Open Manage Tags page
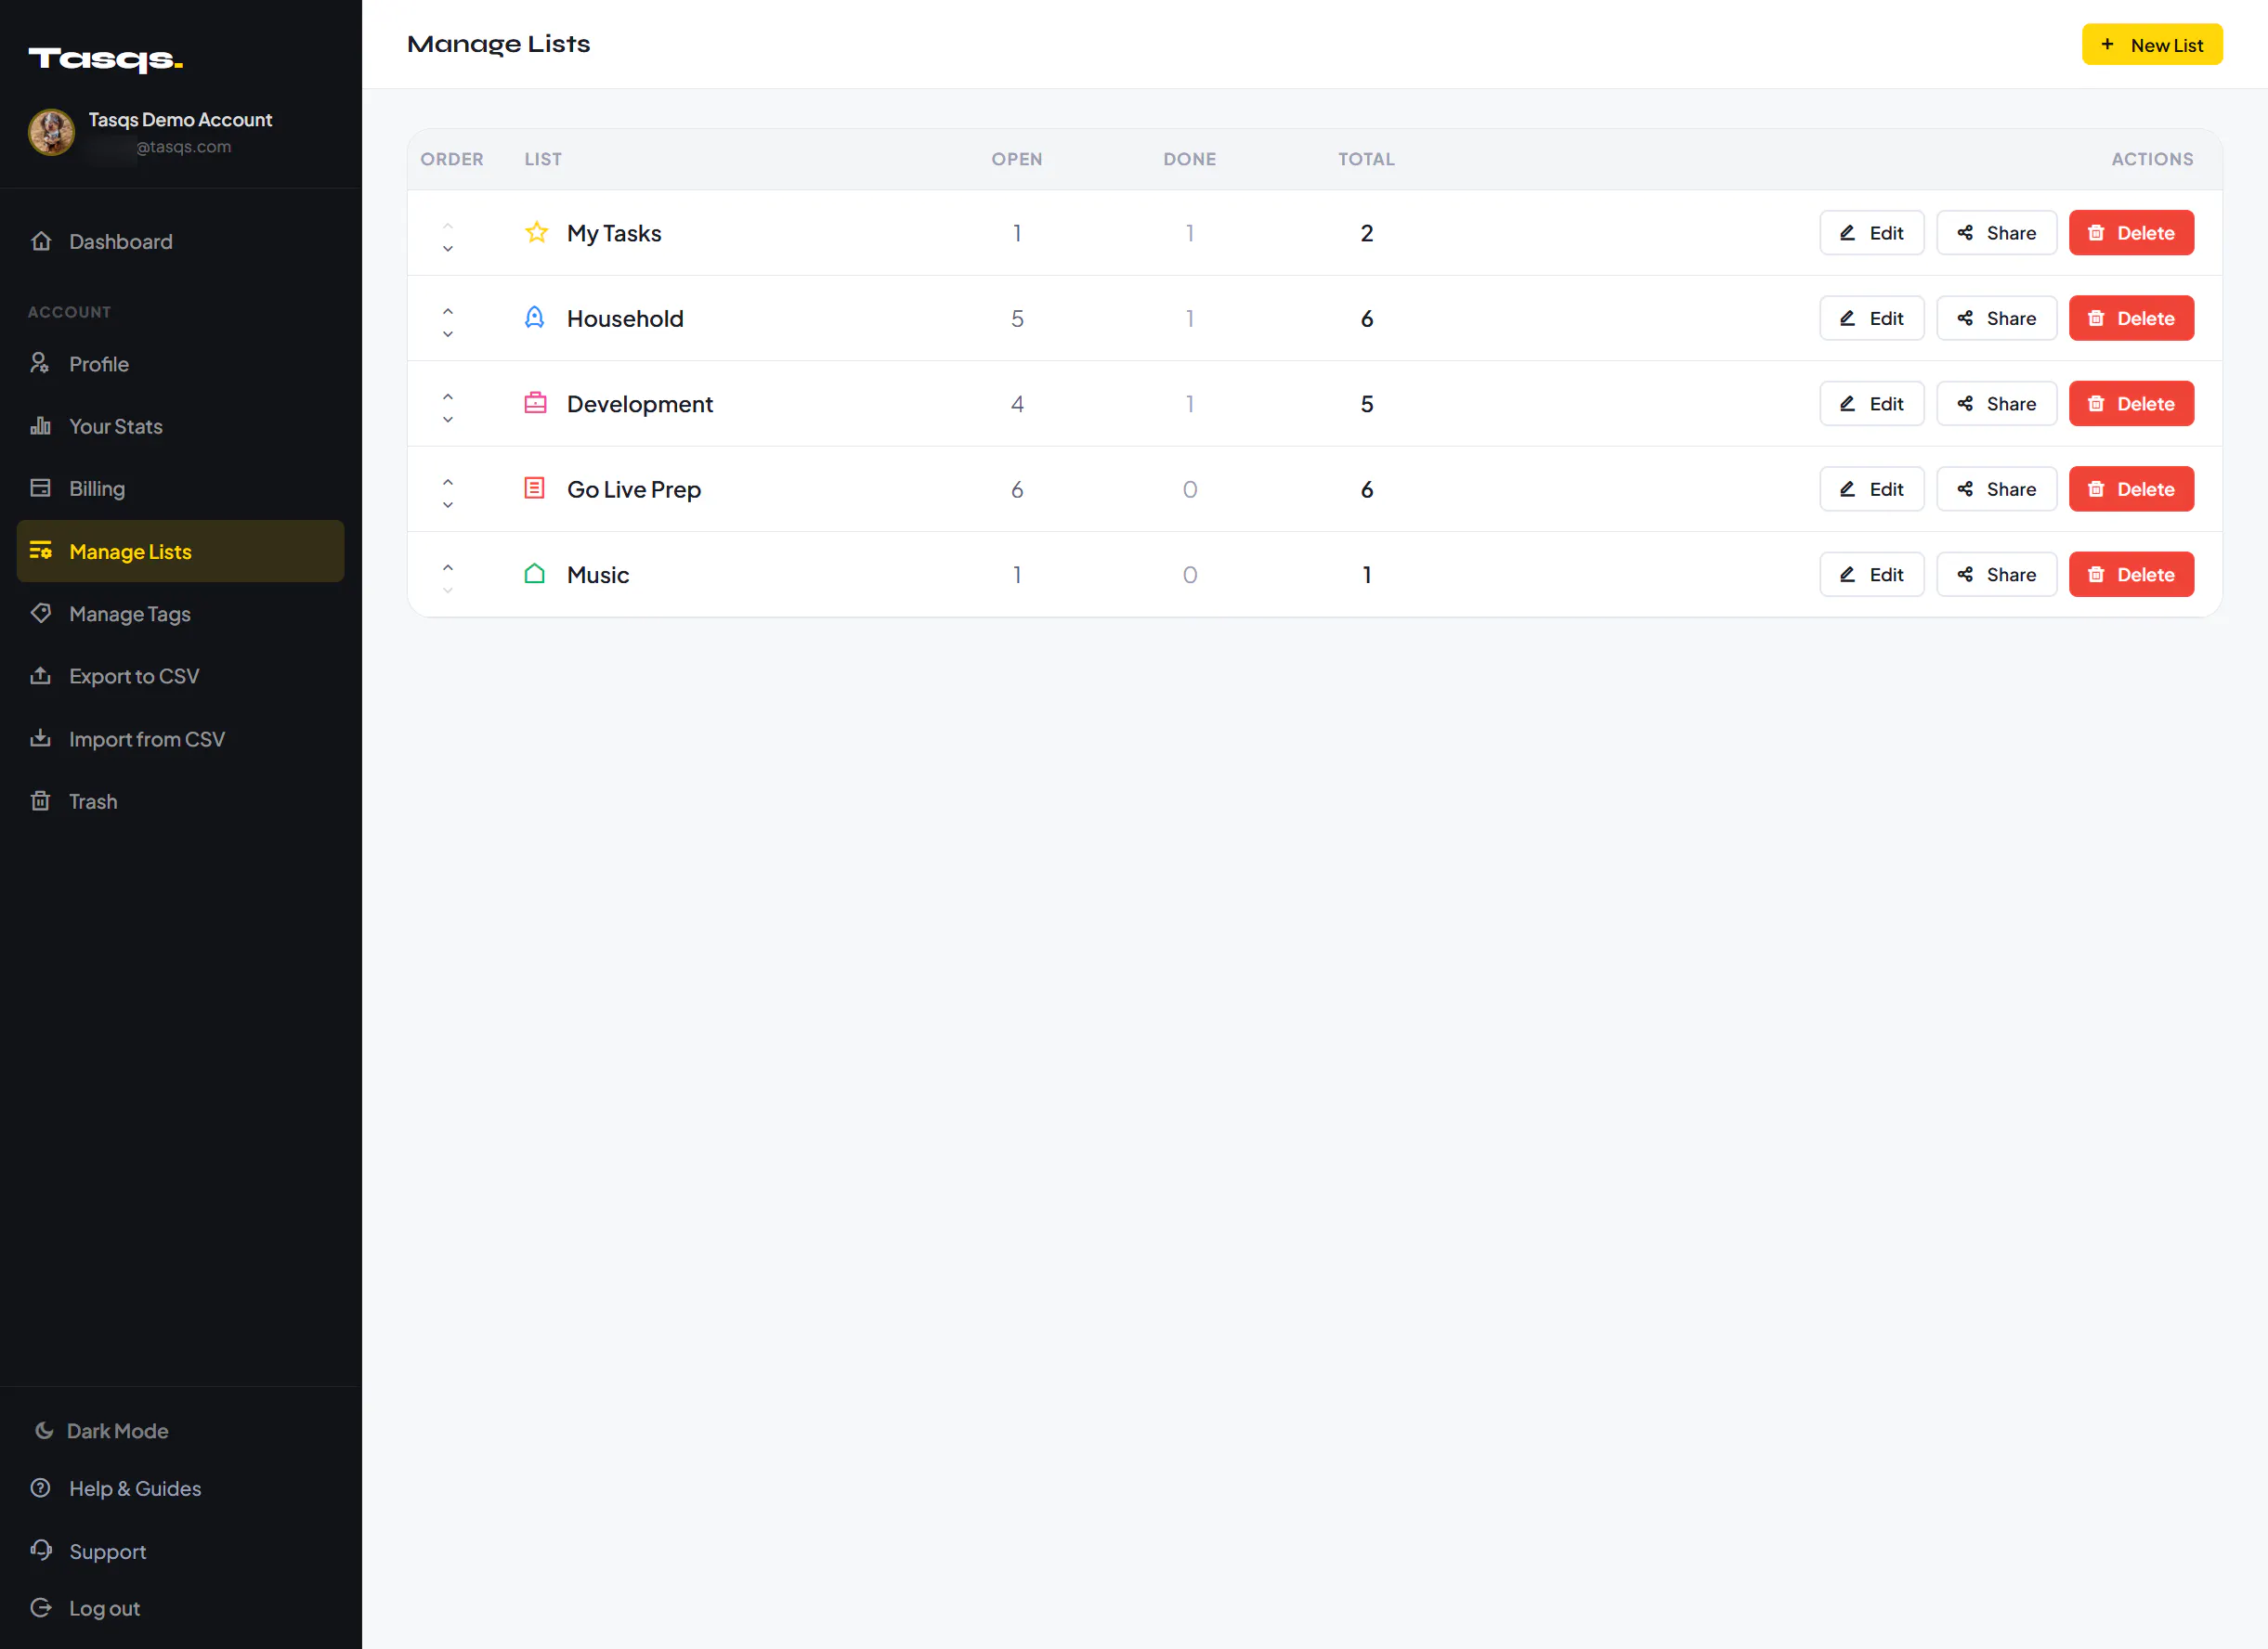 pos(180,614)
